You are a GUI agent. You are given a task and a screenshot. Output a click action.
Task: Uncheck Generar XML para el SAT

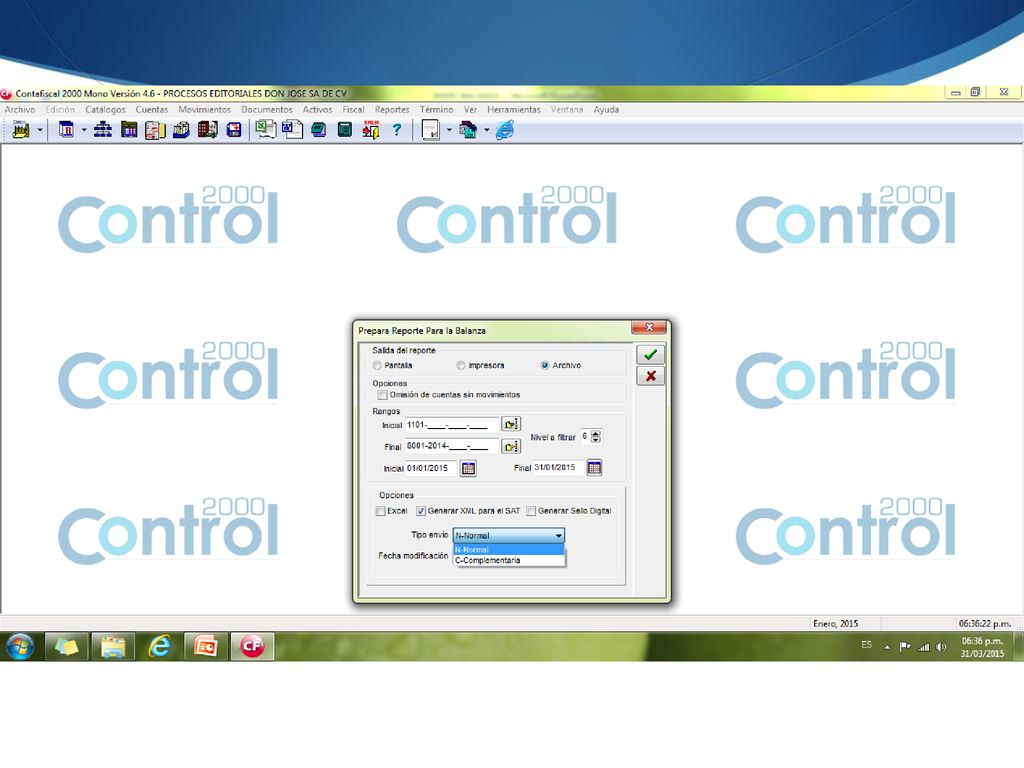pyautogui.click(x=421, y=511)
